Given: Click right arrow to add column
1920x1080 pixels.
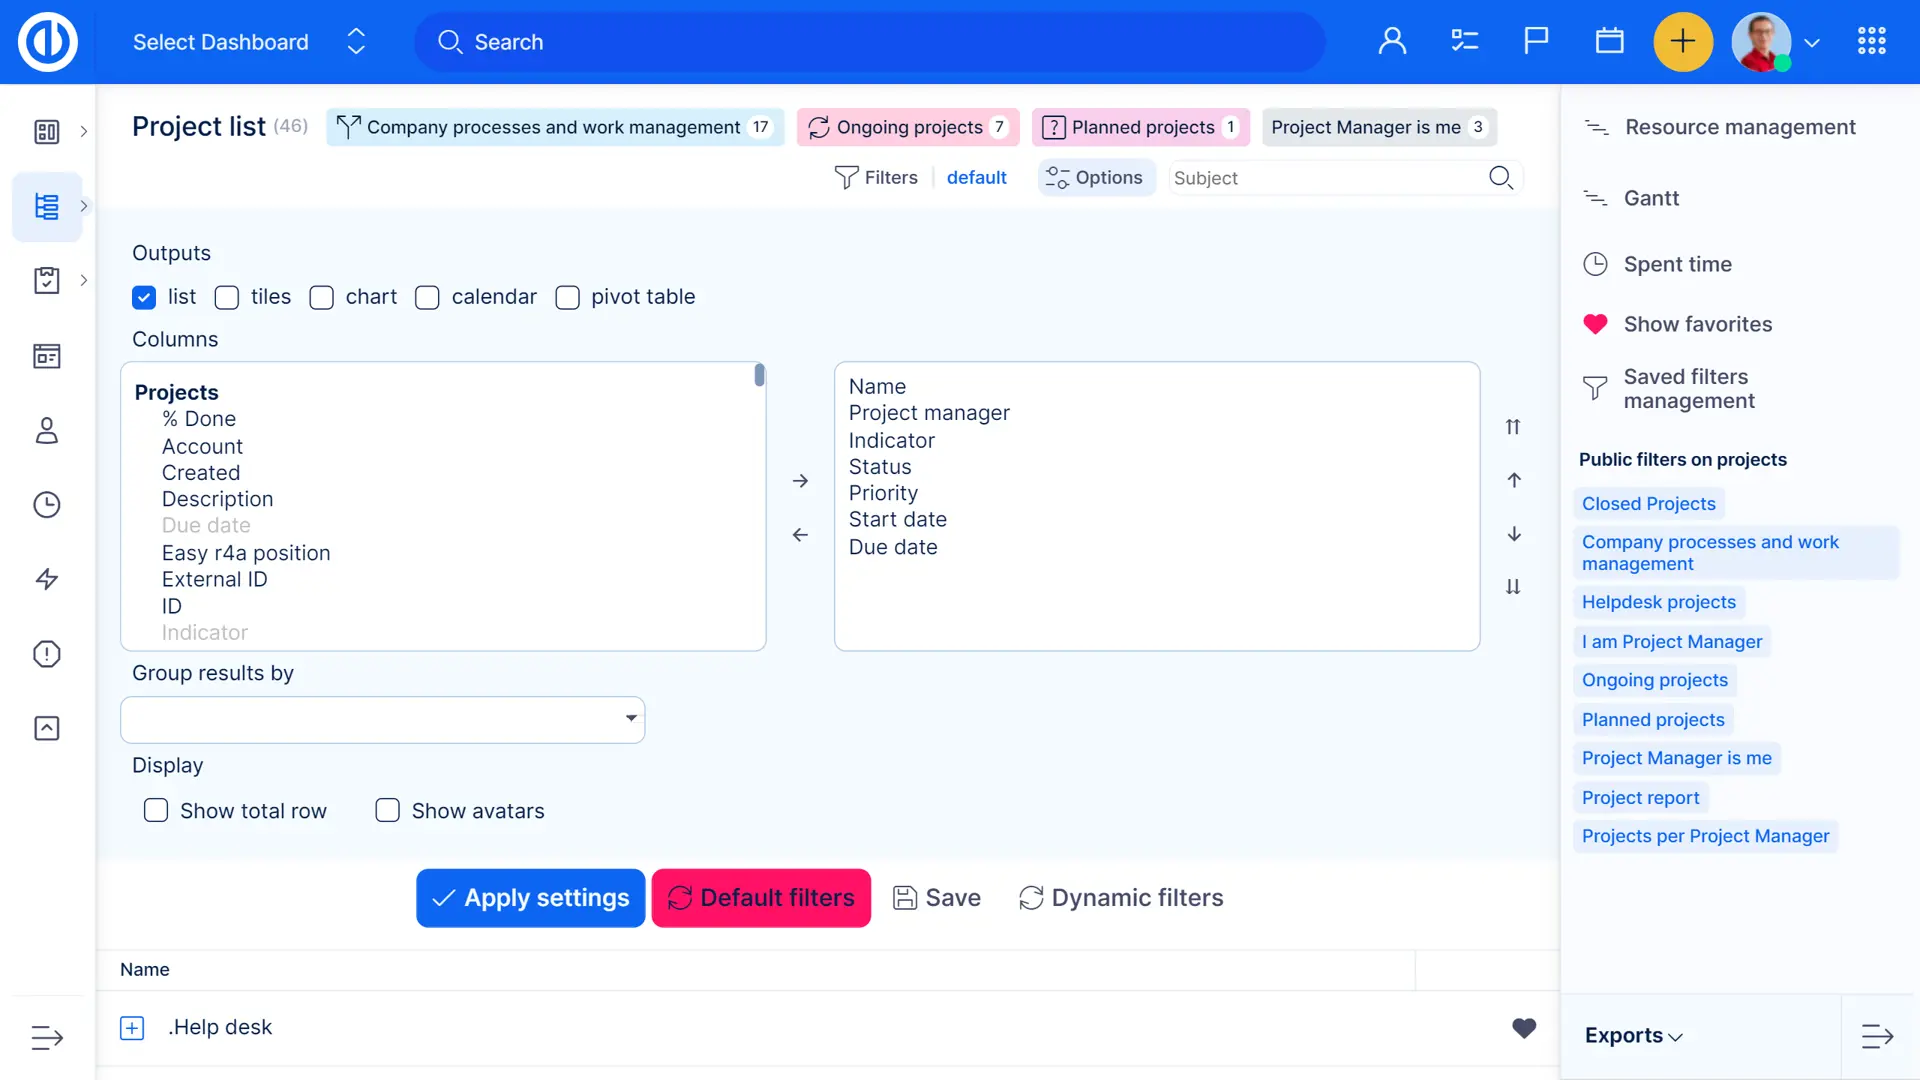Looking at the screenshot, I should click(x=800, y=481).
